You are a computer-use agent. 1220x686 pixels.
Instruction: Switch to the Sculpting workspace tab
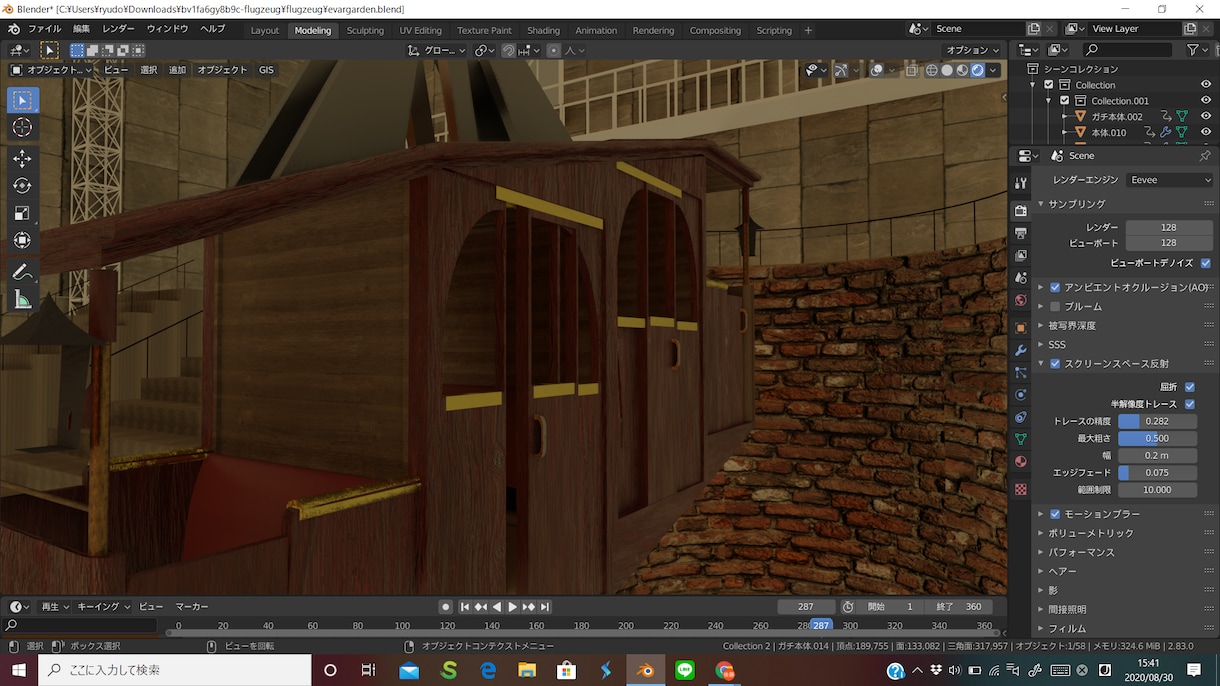[x=365, y=30]
